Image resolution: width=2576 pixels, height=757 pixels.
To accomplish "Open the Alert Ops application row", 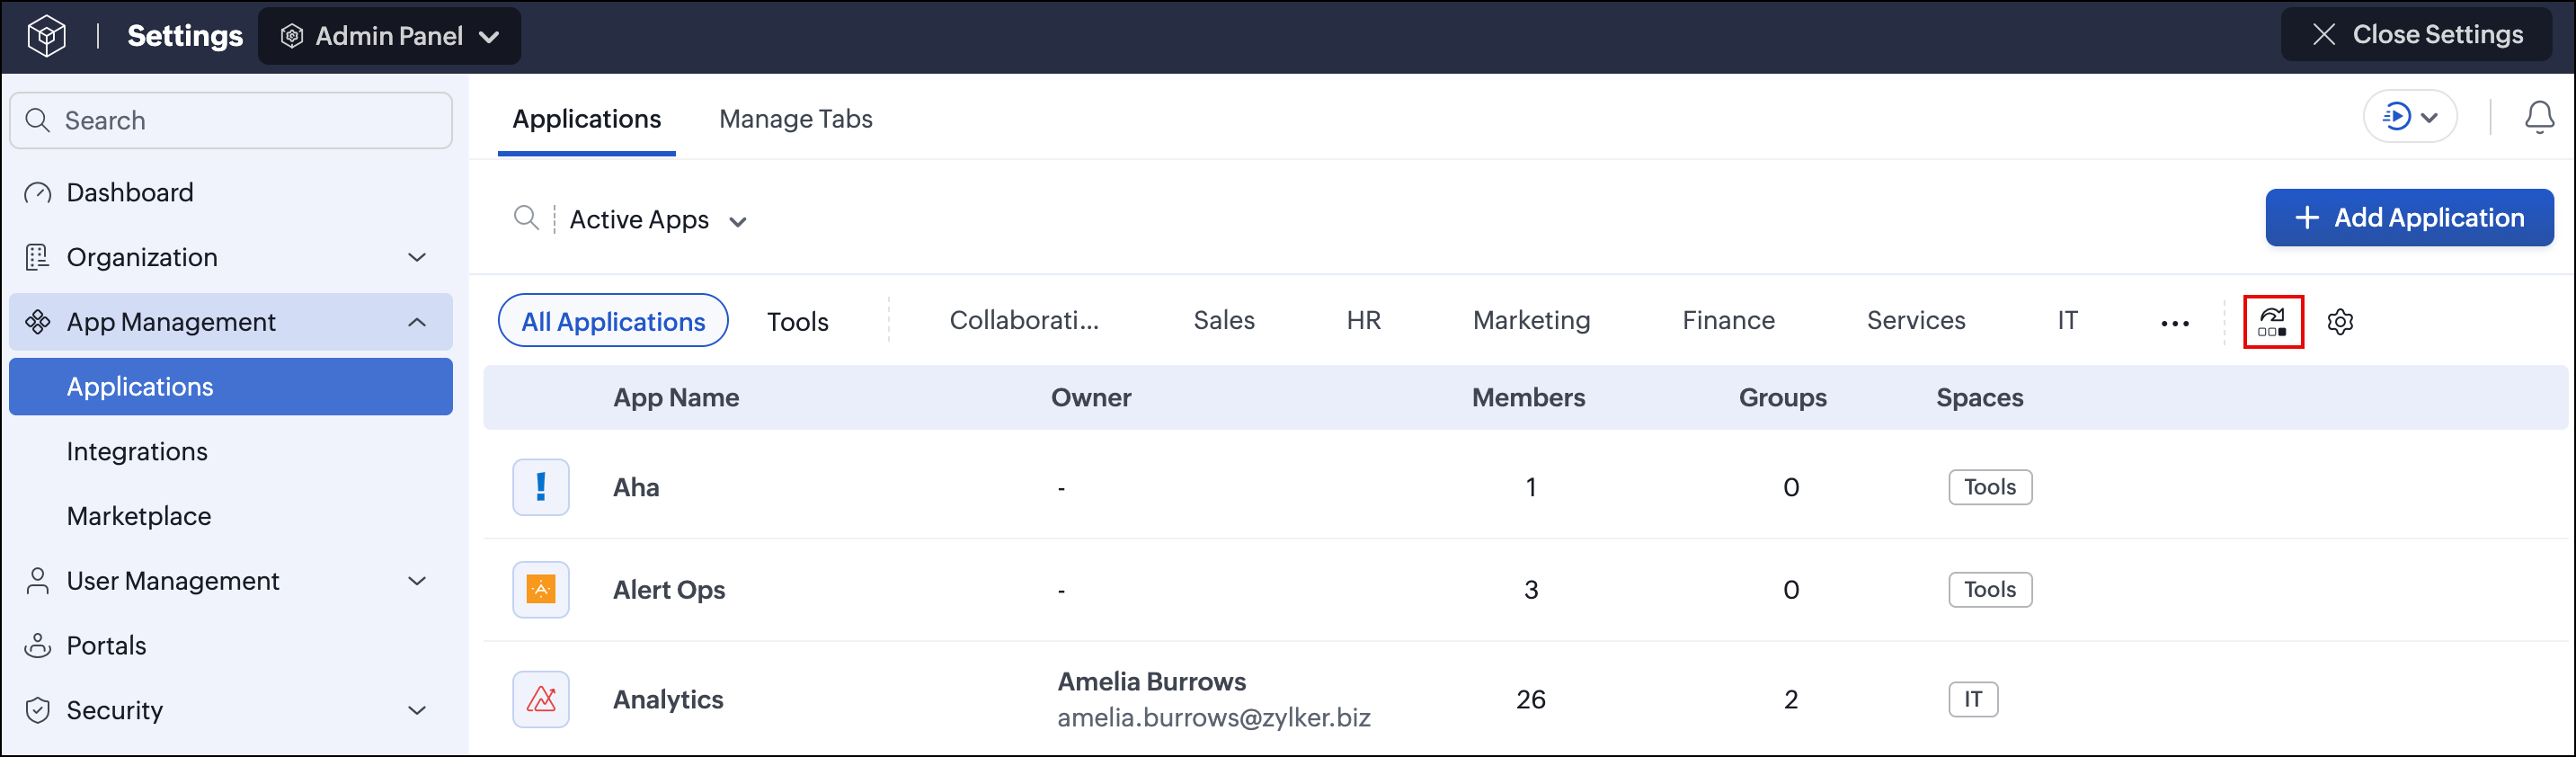I will (1525, 590).
